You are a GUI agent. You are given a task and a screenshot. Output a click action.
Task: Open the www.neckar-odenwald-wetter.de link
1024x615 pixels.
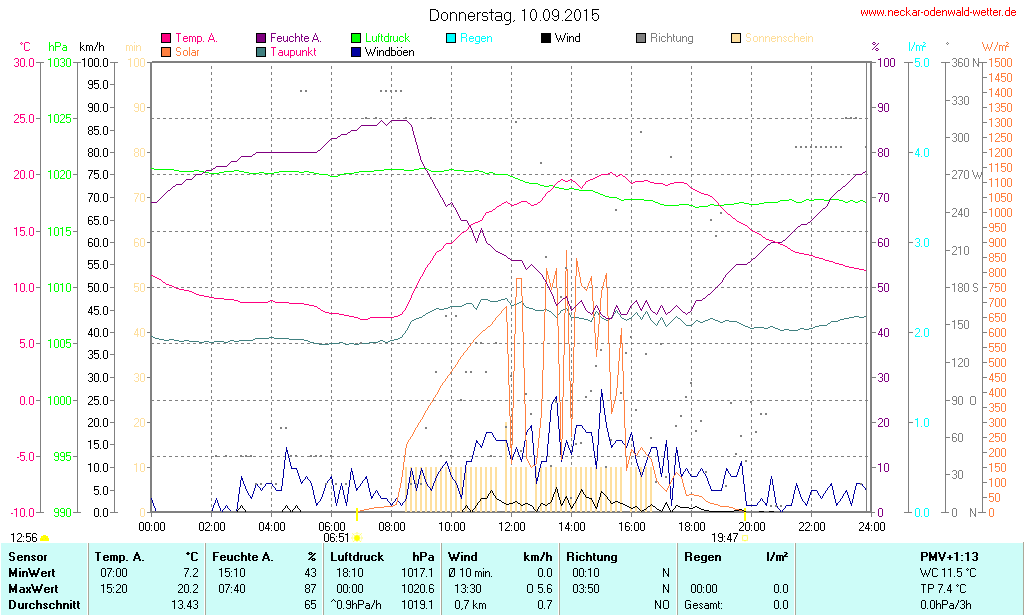(x=939, y=13)
